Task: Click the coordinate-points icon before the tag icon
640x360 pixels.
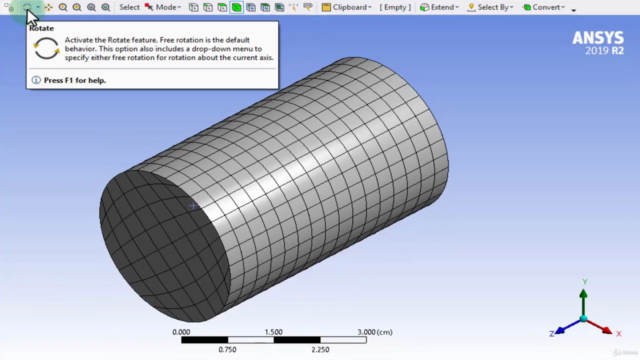Action: pos(293,7)
